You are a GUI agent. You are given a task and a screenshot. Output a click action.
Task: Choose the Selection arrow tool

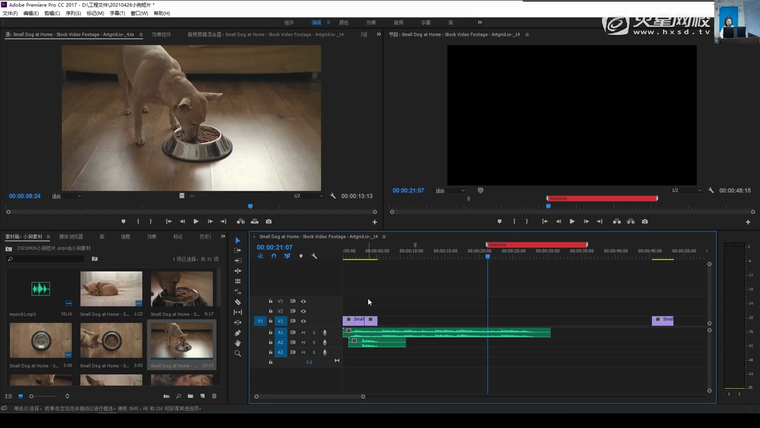238,240
